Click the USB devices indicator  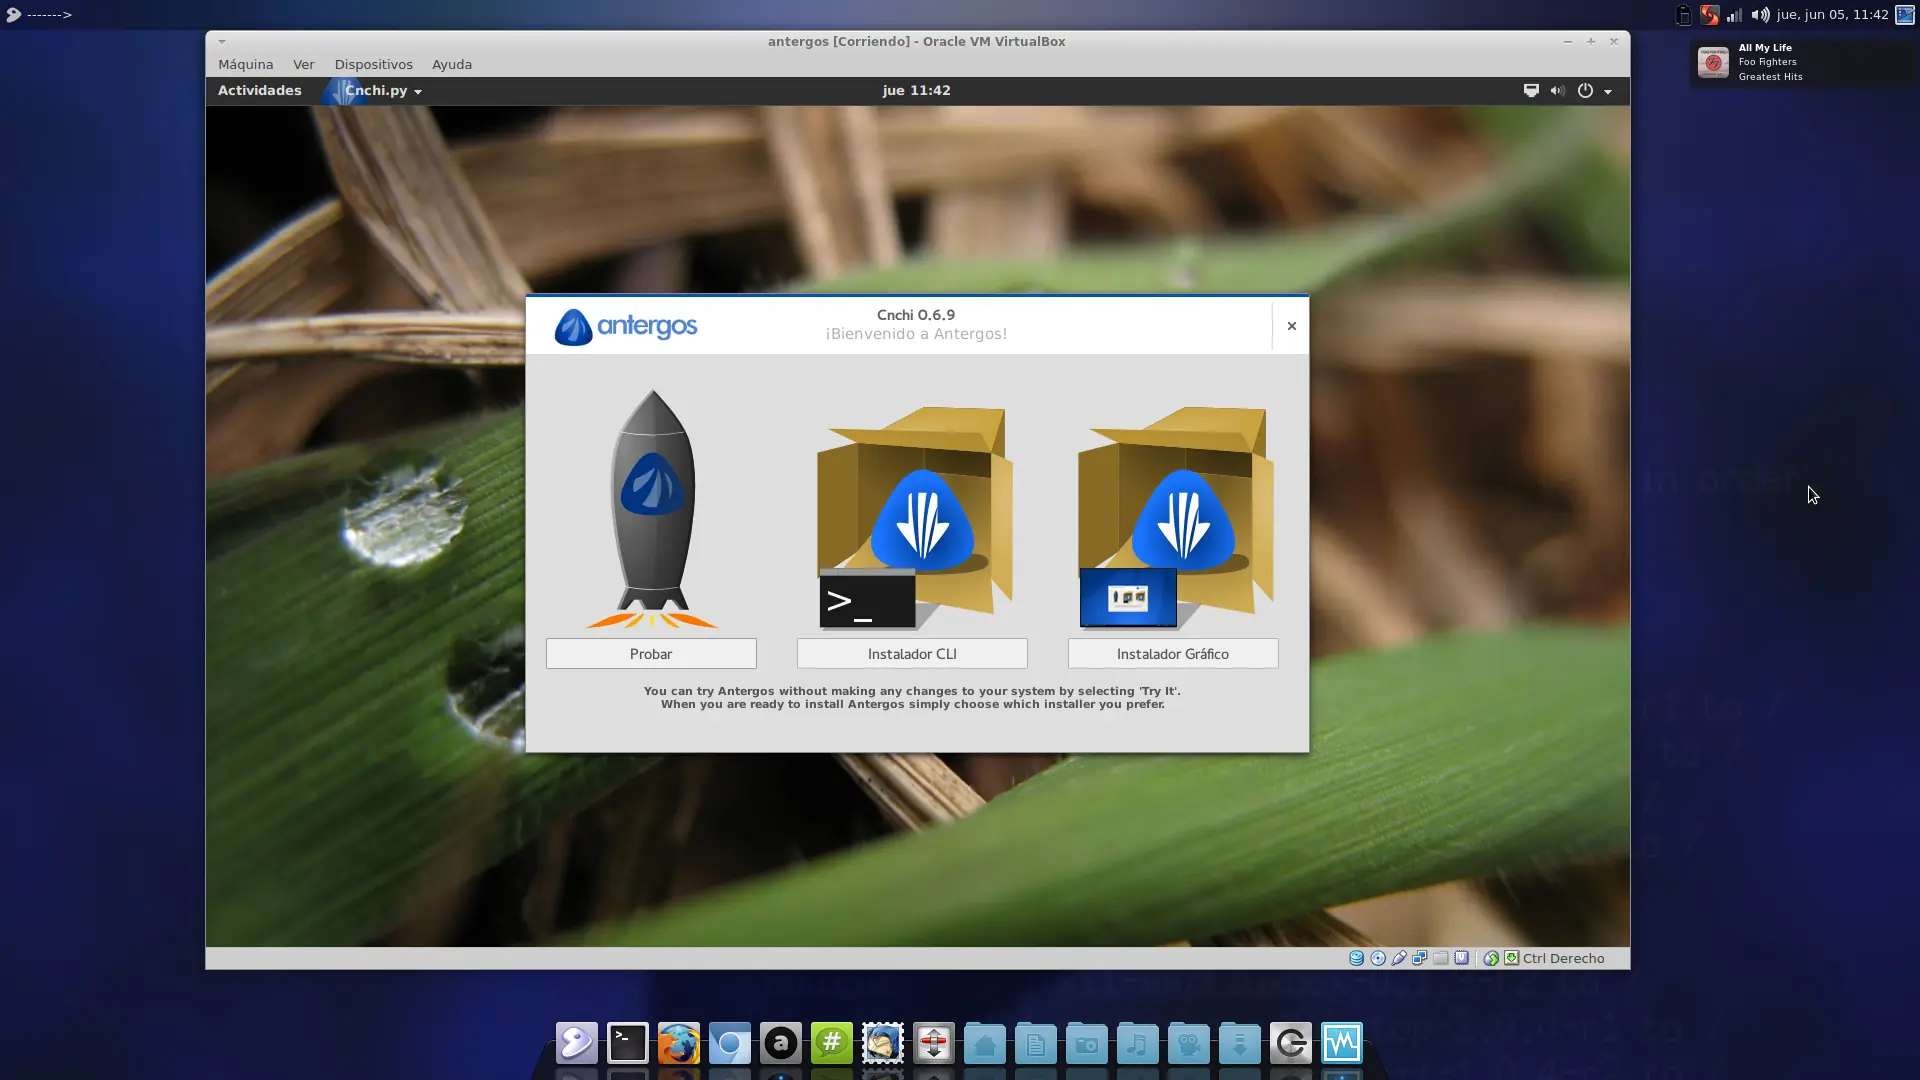pos(1399,958)
